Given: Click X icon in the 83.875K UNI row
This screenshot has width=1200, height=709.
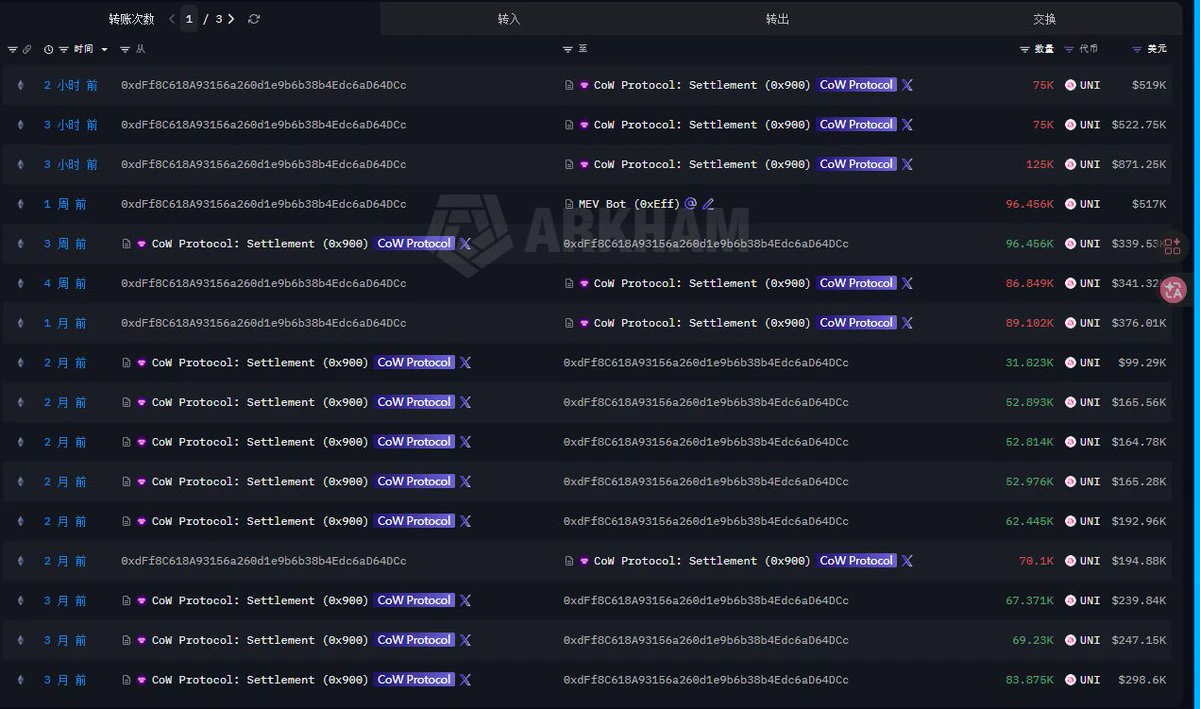Looking at the screenshot, I should click(x=465, y=680).
